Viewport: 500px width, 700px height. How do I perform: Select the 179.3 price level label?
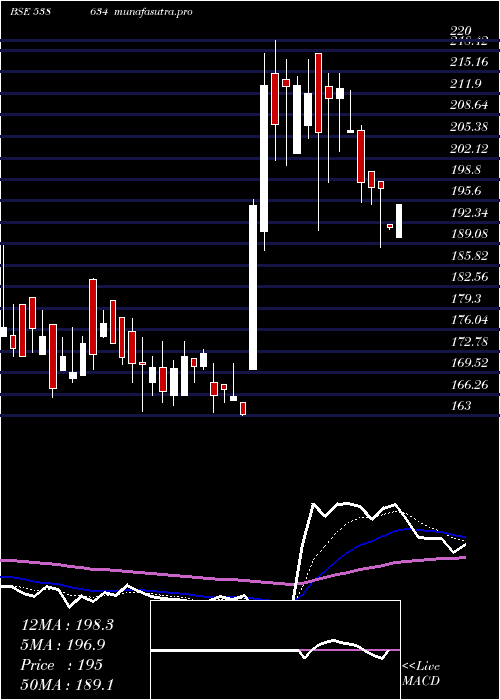click(x=466, y=298)
